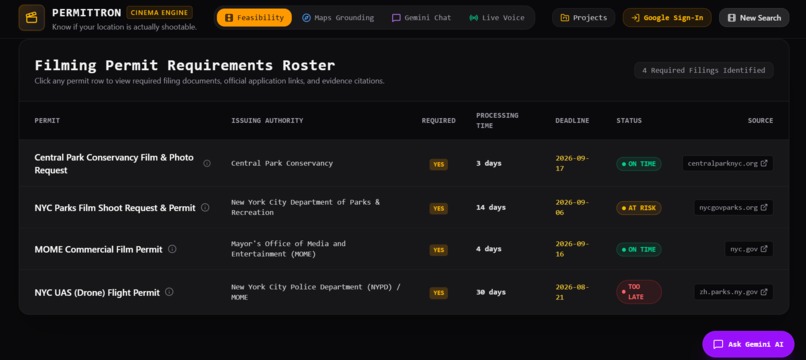Click the PROCESSING TIME column header
Screen dimensions: 806x360
497,120
